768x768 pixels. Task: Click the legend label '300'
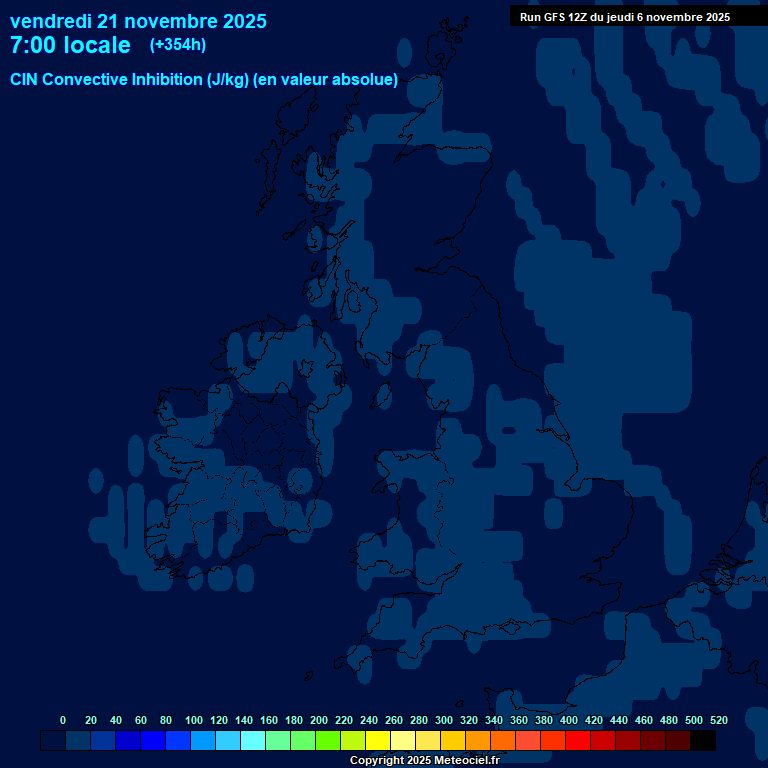(x=444, y=720)
